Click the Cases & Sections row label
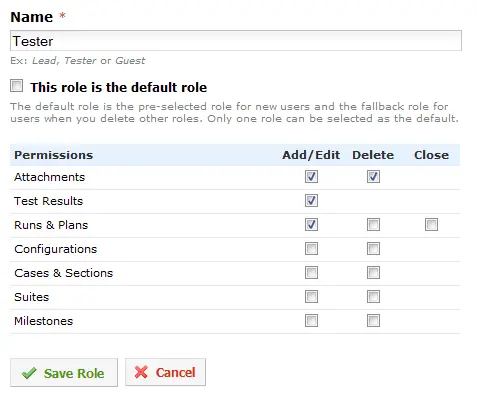Screen dimensions: 477x395 64,273
